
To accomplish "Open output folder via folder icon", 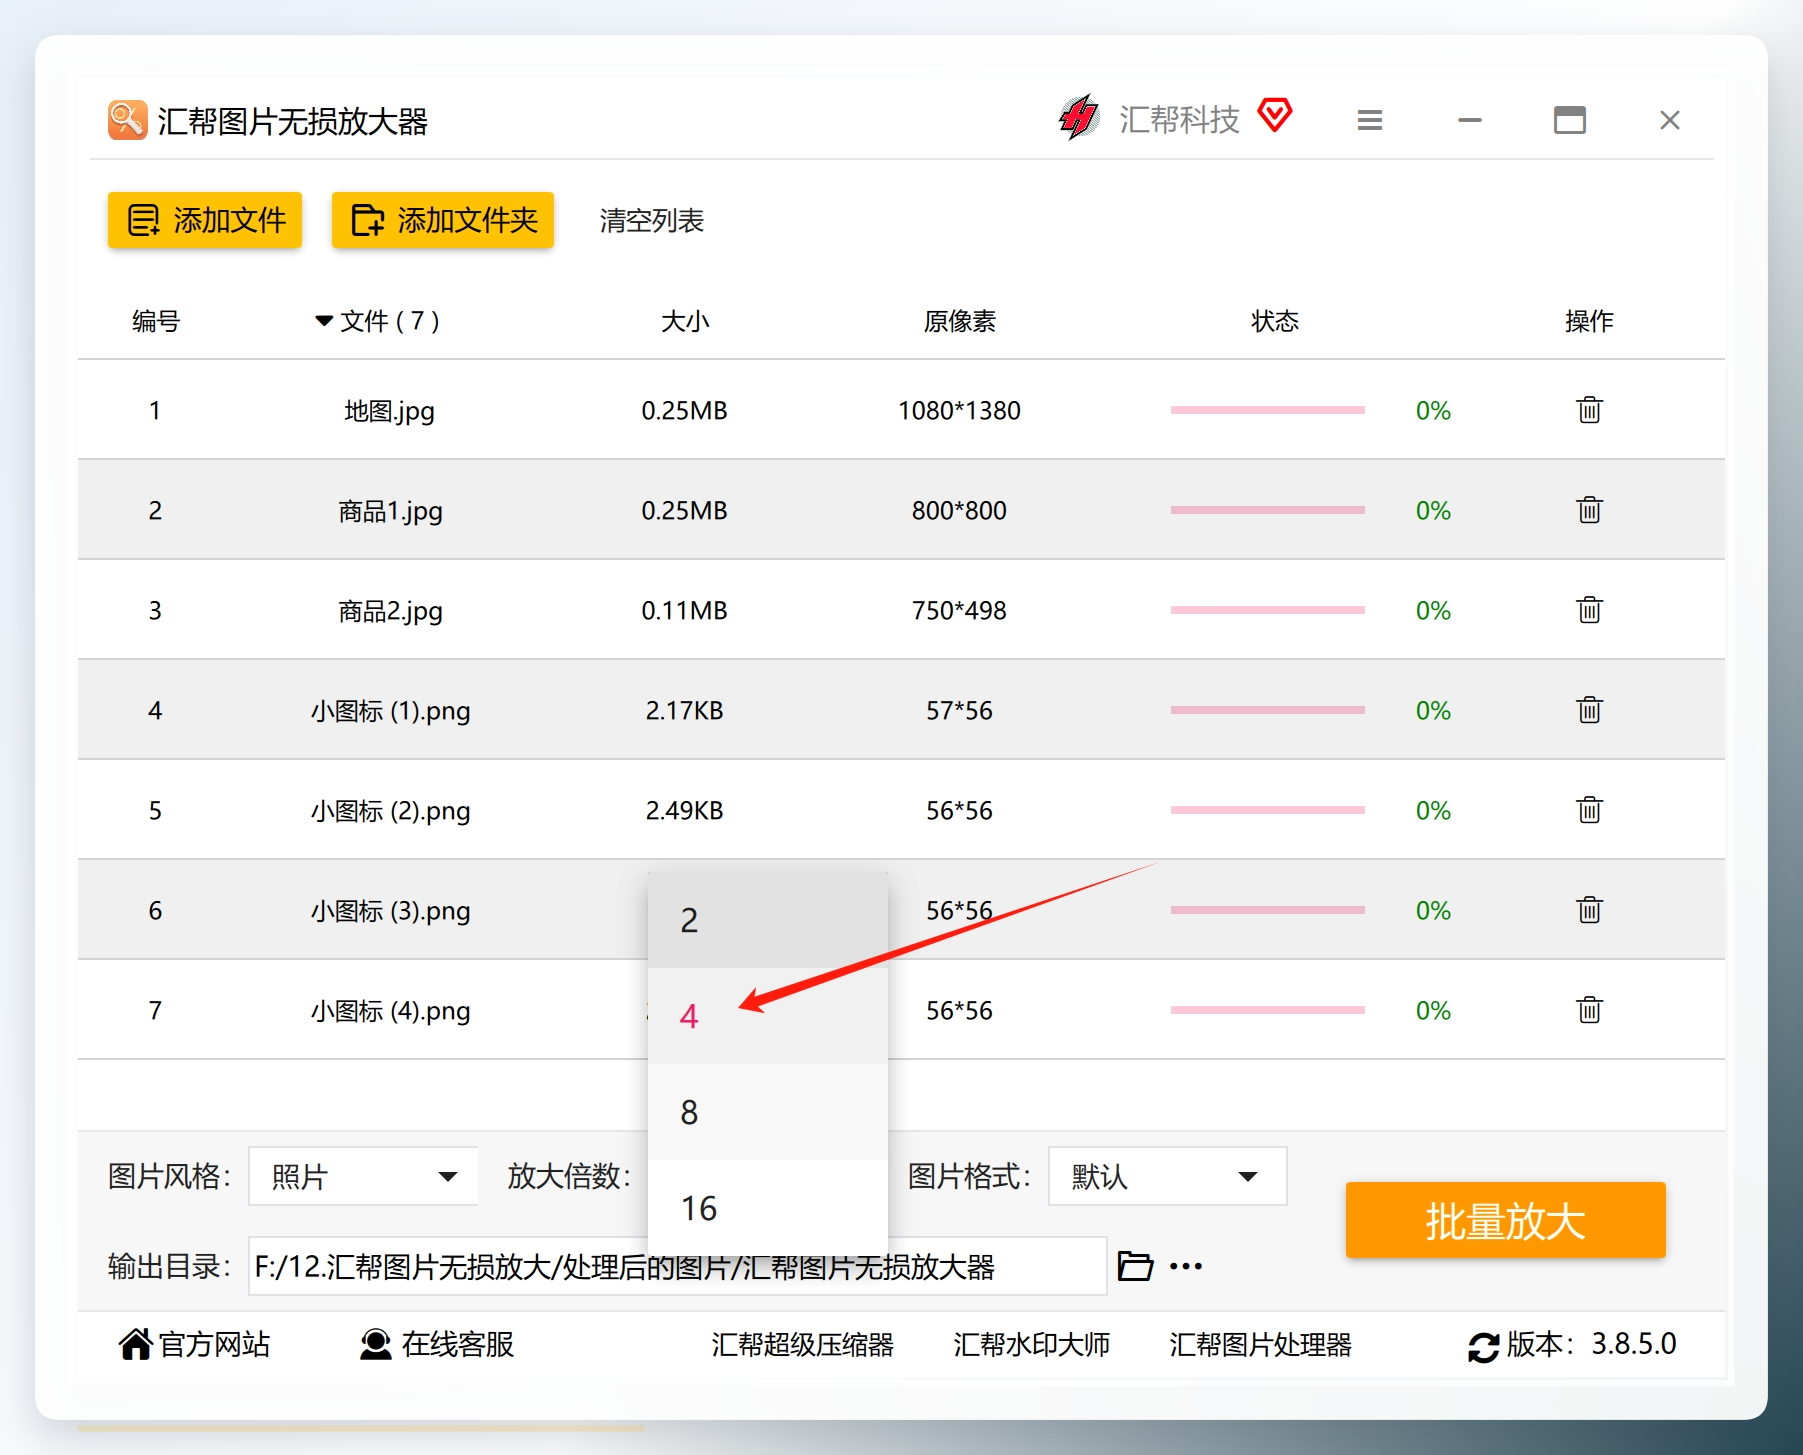I will [x=1135, y=1266].
